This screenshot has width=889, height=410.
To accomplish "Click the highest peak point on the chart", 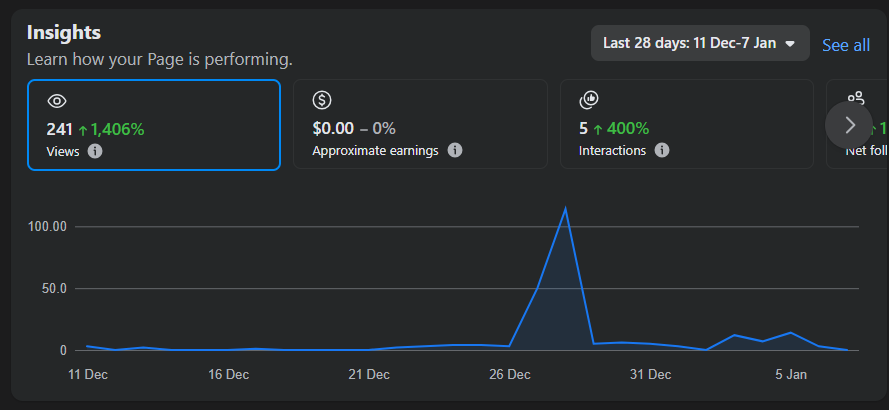I will pyautogui.click(x=566, y=208).
